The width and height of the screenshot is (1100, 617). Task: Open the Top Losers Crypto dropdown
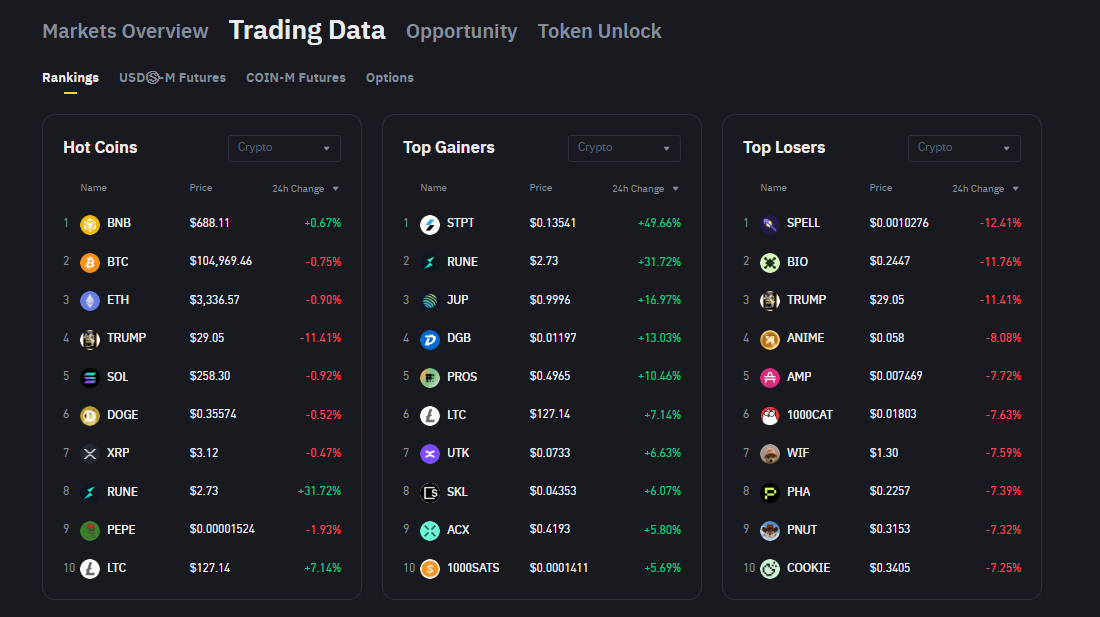(x=964, y=148)
